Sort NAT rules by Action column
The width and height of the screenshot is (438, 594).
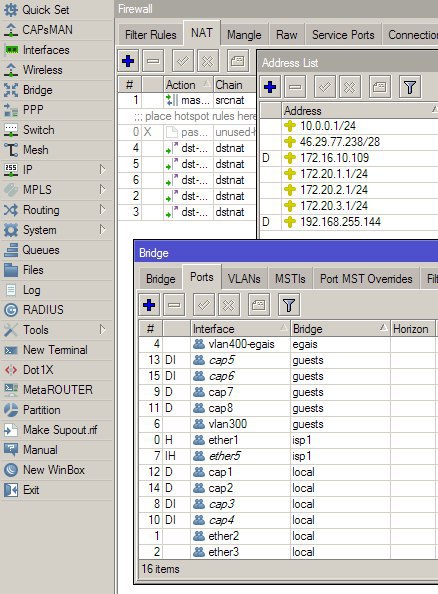[x=188, y=84]
